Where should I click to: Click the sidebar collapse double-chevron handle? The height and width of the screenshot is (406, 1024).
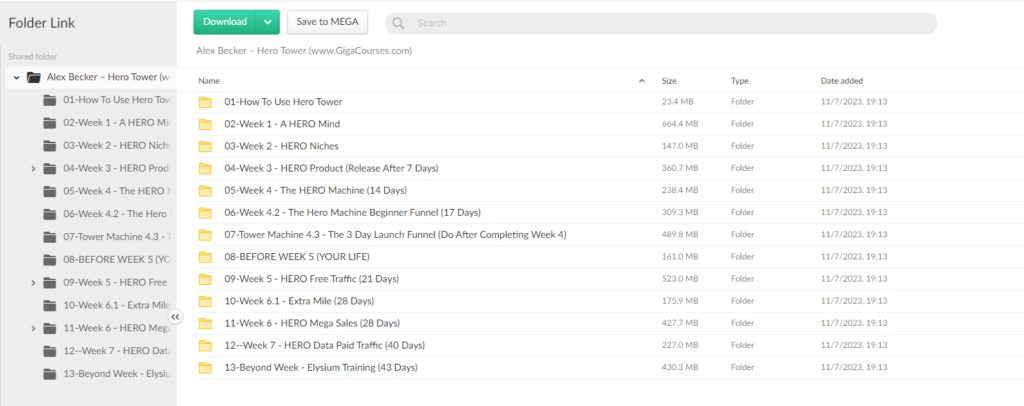(x=176, y=316)
